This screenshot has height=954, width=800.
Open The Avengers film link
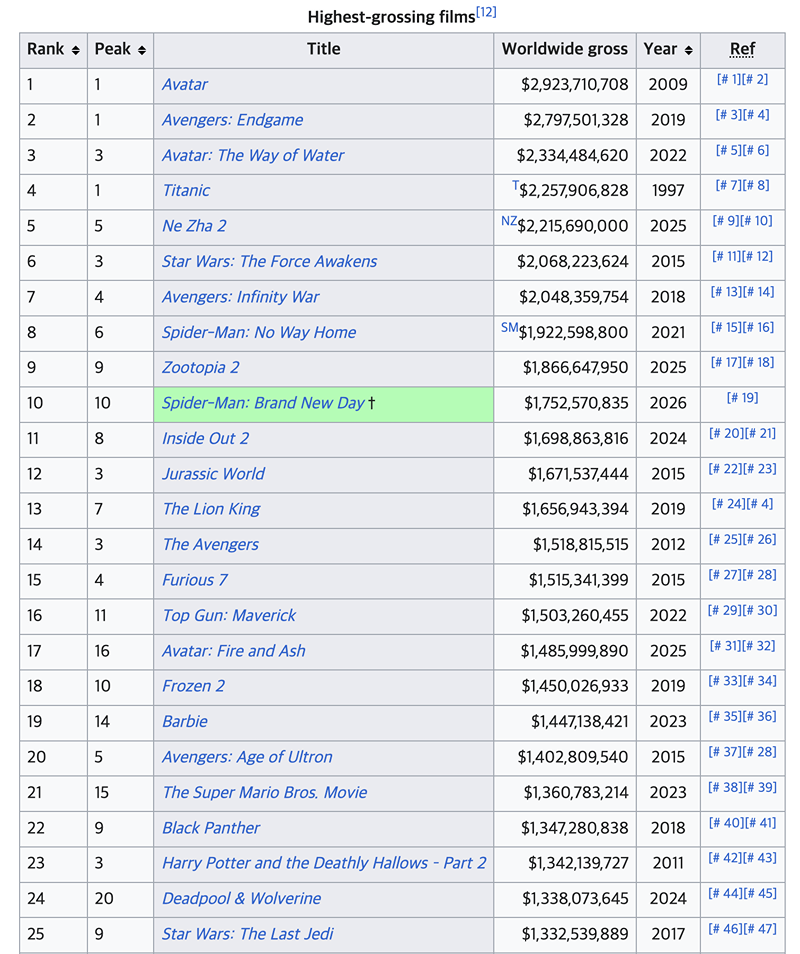(210, 544)
